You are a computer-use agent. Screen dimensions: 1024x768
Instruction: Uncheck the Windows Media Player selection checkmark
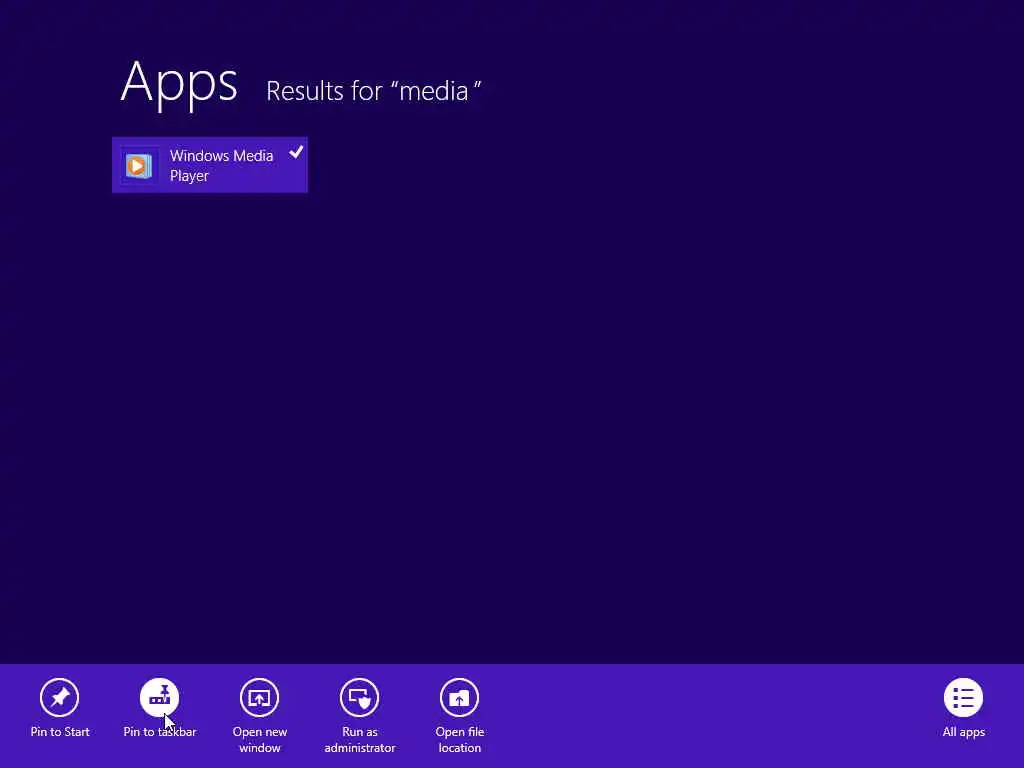pyautogui.click(x=296, y=152)
